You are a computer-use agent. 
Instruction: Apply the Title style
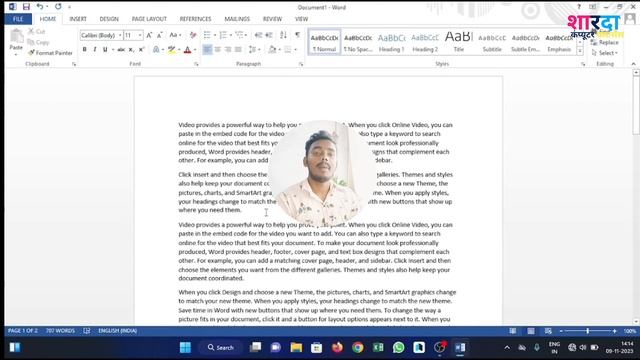[458, 42]
